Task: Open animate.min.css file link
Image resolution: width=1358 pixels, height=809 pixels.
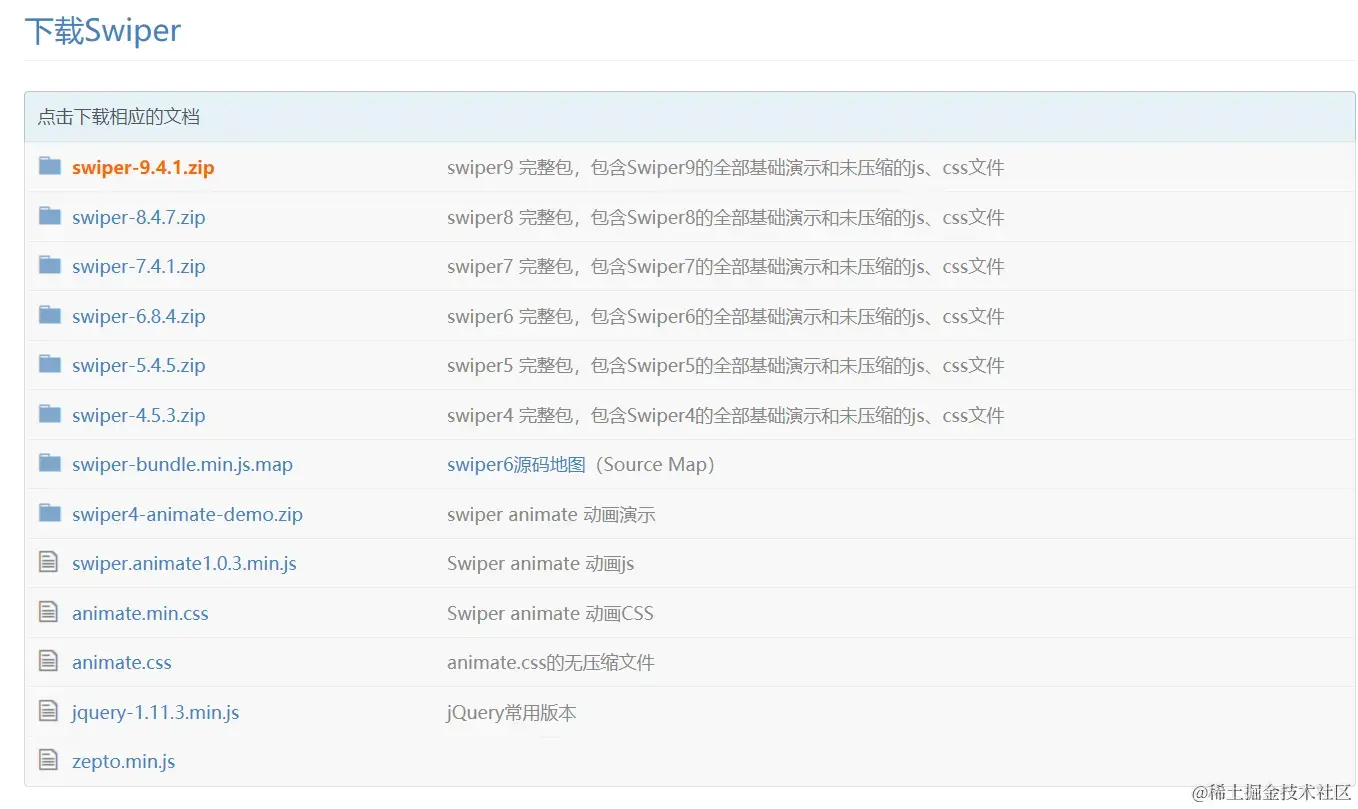Action: [x=140, y=613]
